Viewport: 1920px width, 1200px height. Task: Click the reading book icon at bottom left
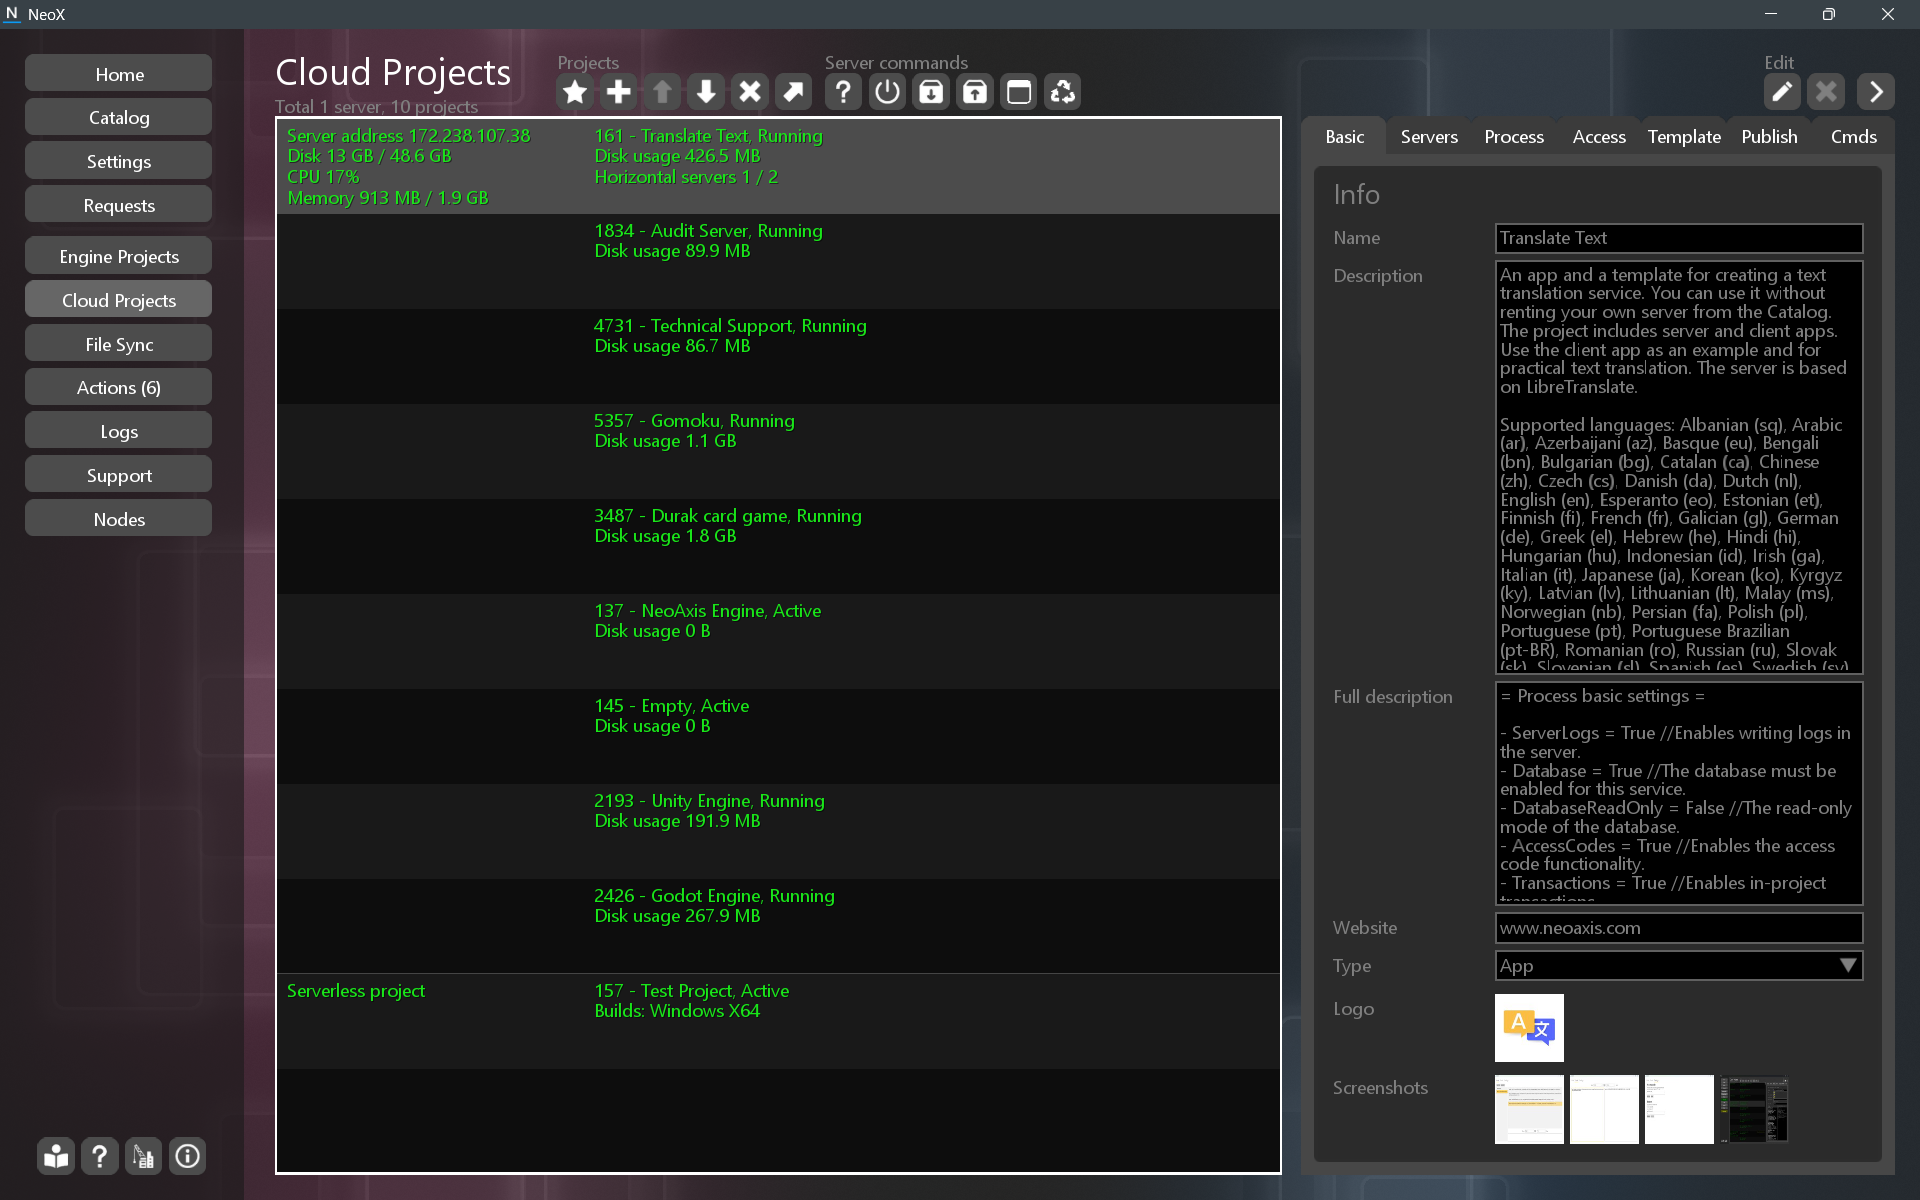coord(56,1157)
